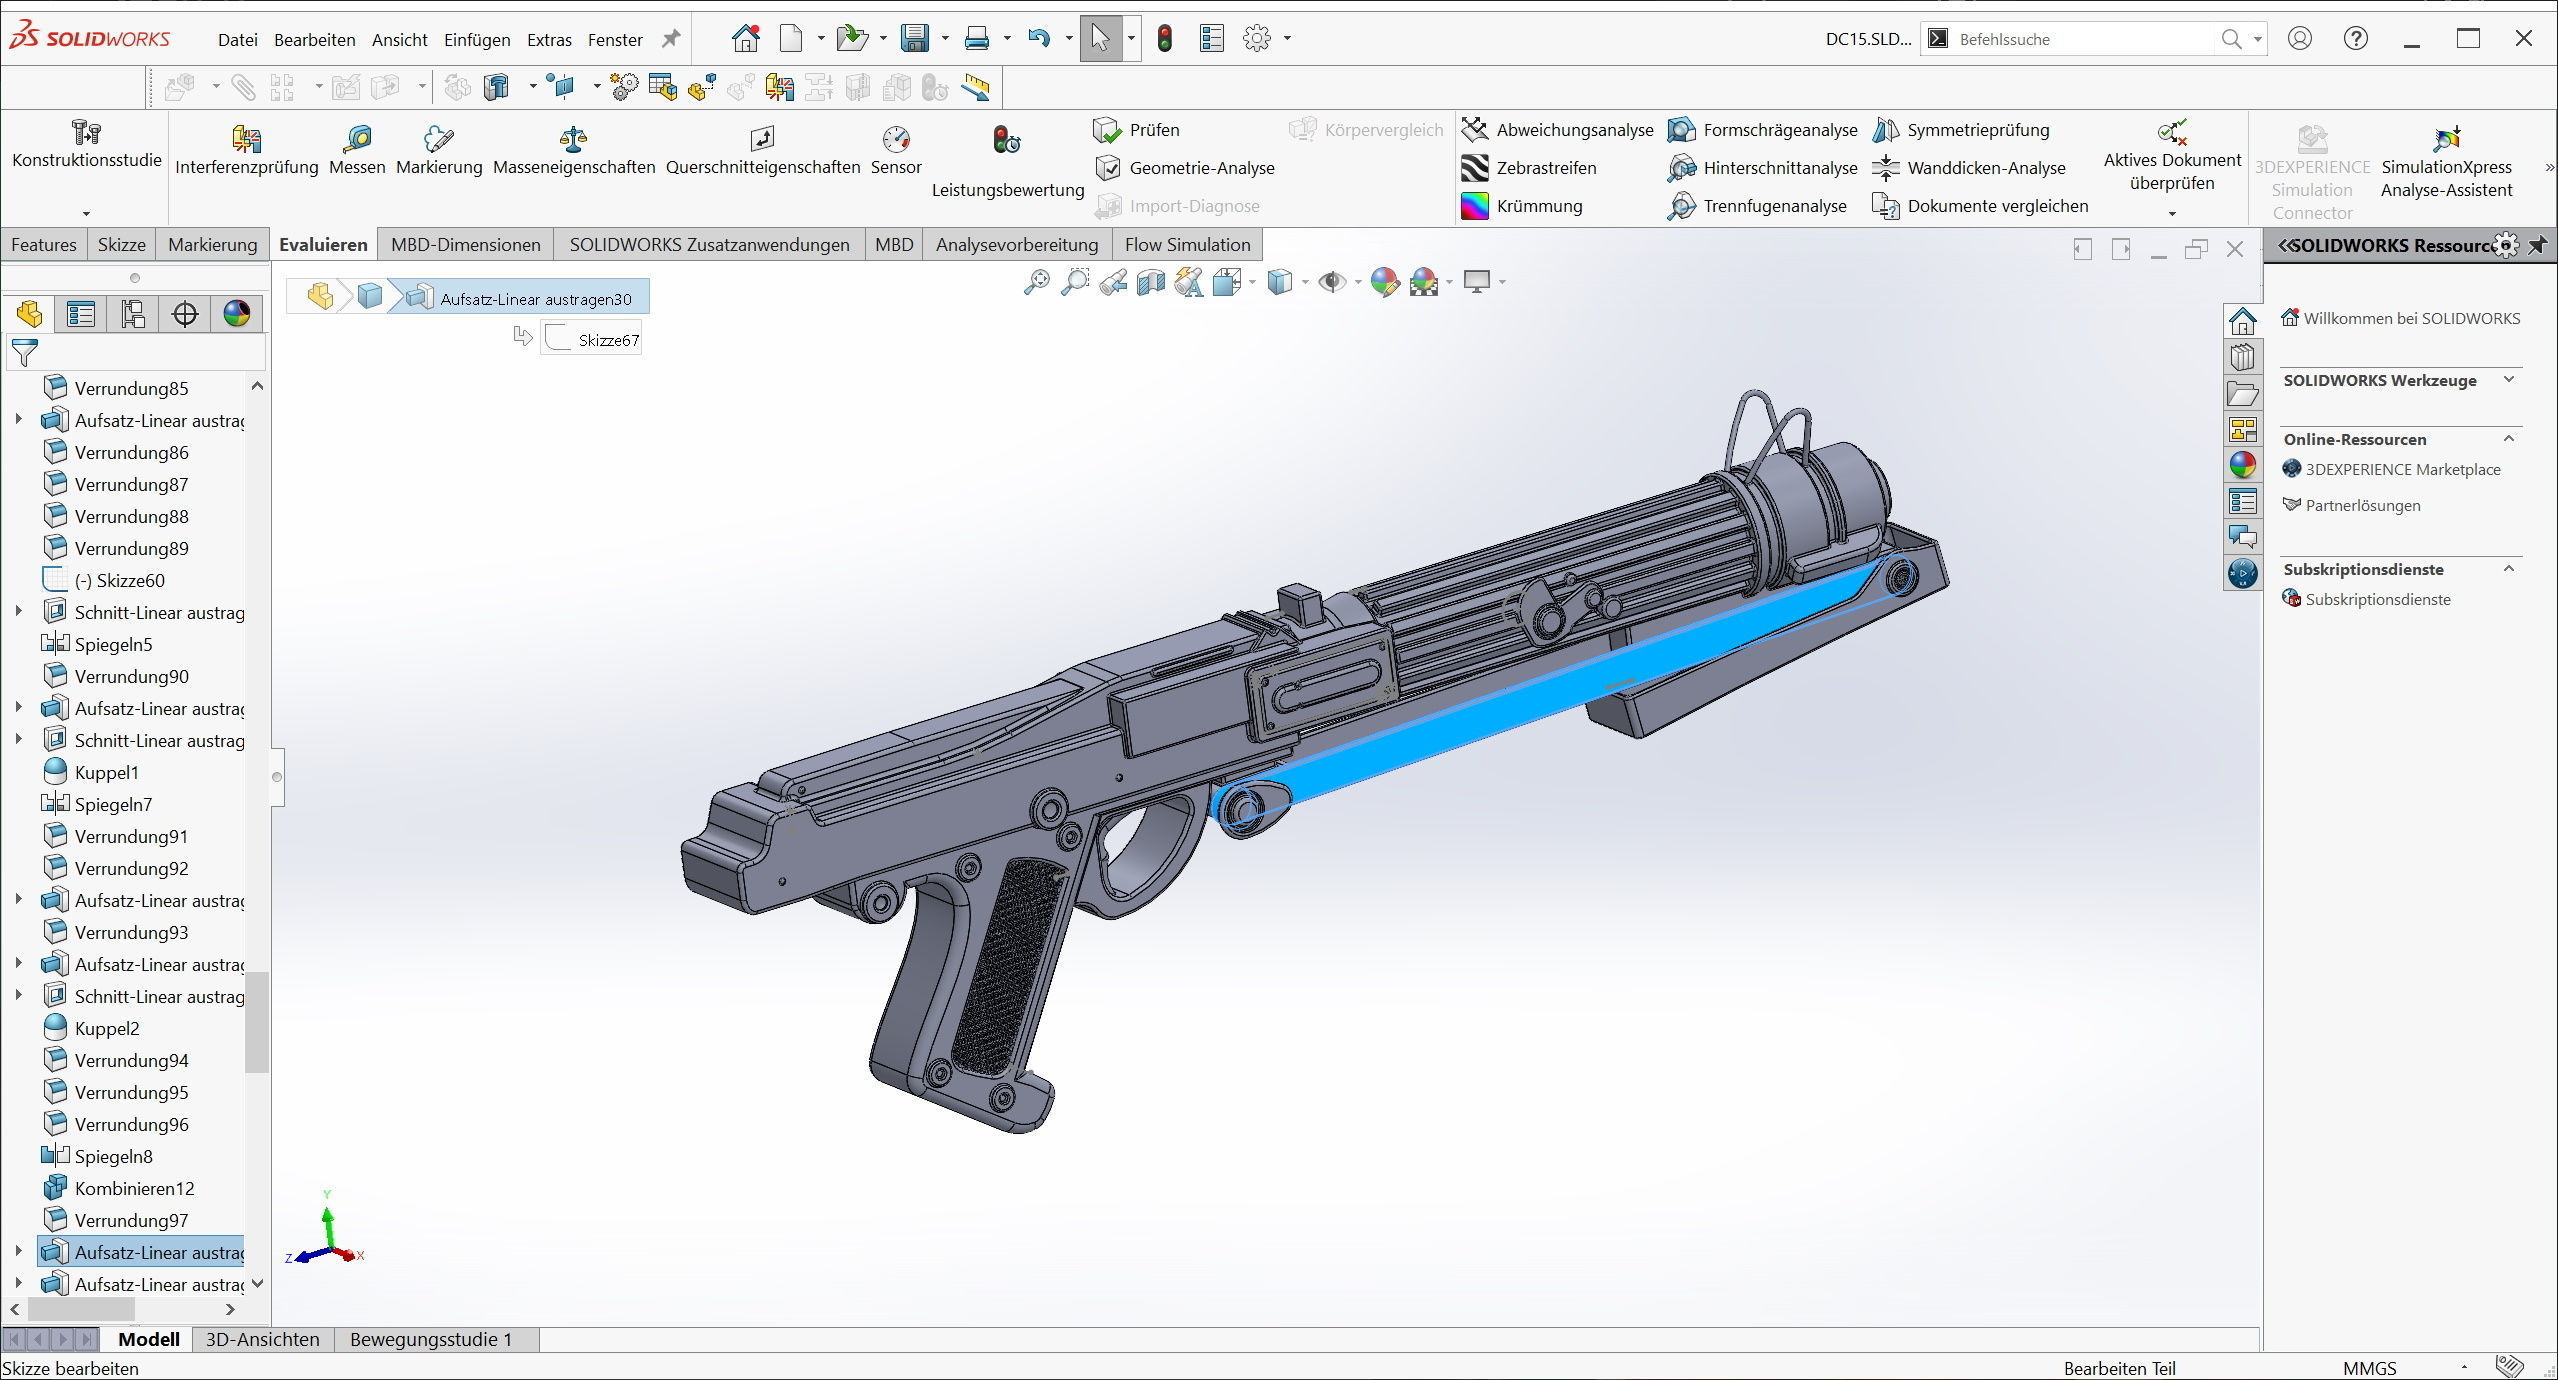Open the Einfügen menu
The image size is (2558, 1380).
476,40
